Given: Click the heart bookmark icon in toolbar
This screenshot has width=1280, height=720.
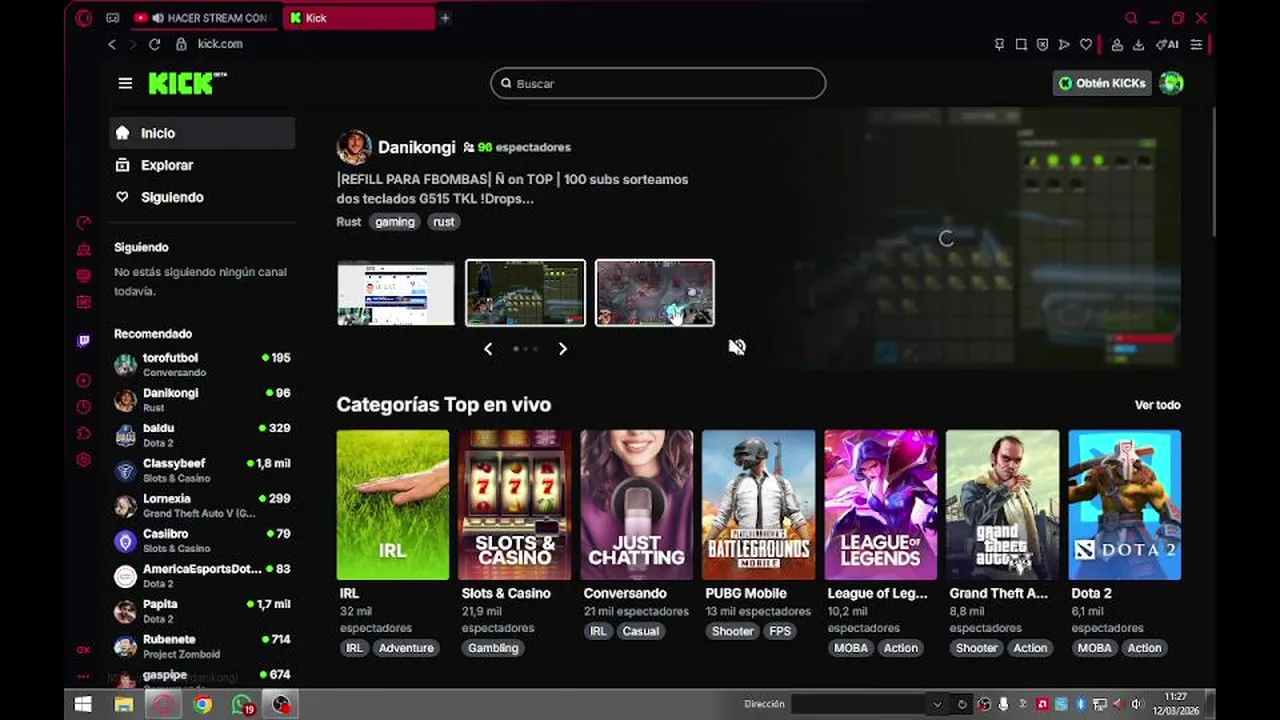Looking at the screenshot, I should [1086, 44].
